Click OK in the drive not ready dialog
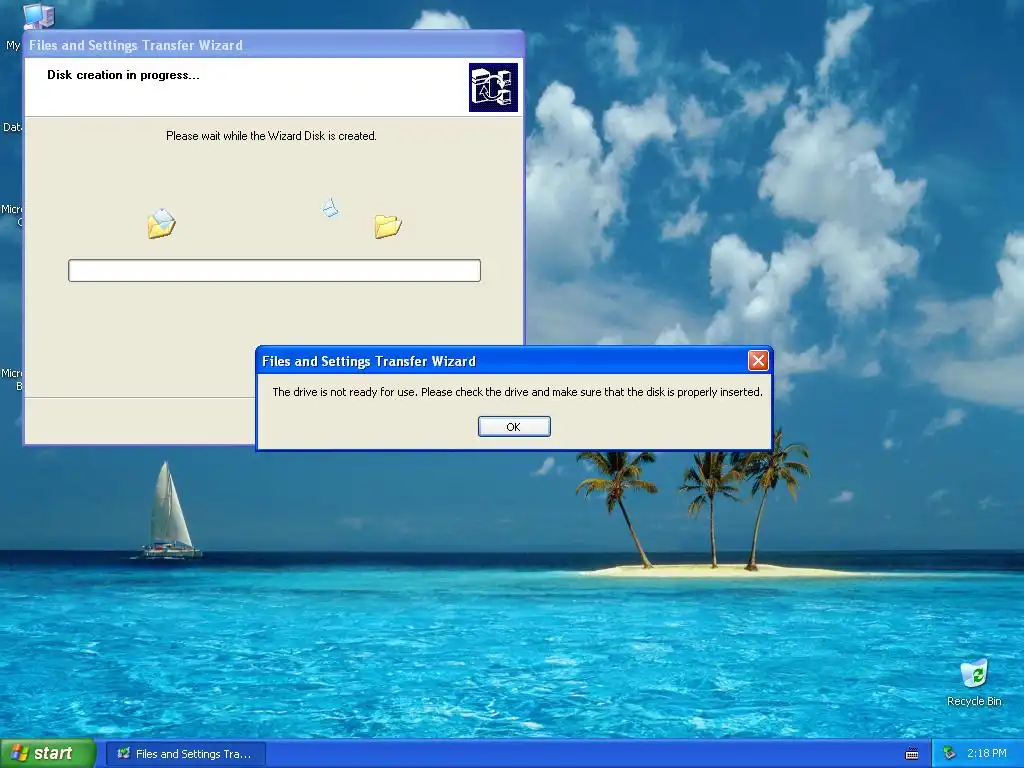1024x768 pixels. pyautogui.click(x=514, y=426)
